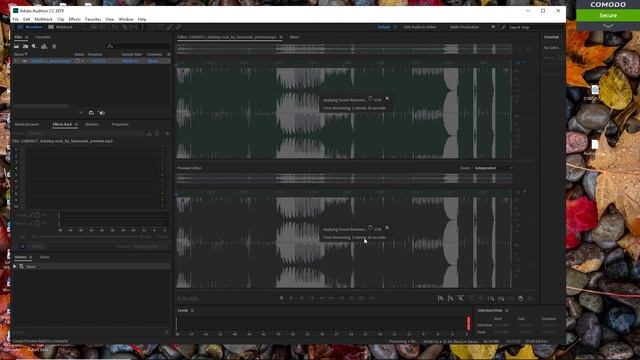Open the Levels panel menu

click(x=192, y=310)
